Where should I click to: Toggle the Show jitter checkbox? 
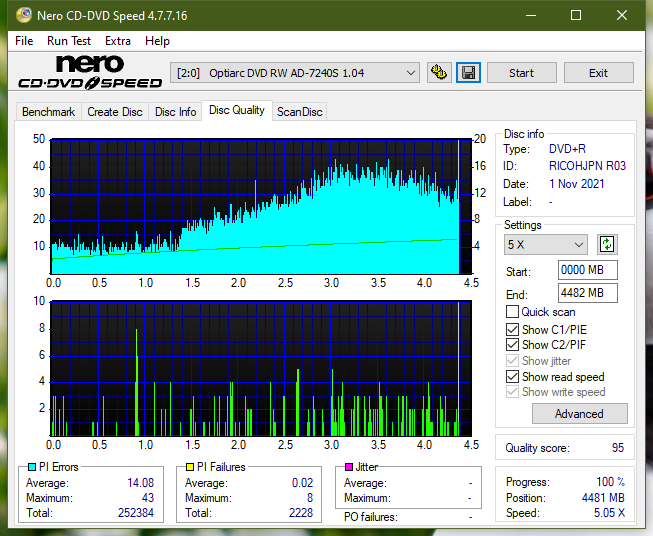click(x=512, y=361)
